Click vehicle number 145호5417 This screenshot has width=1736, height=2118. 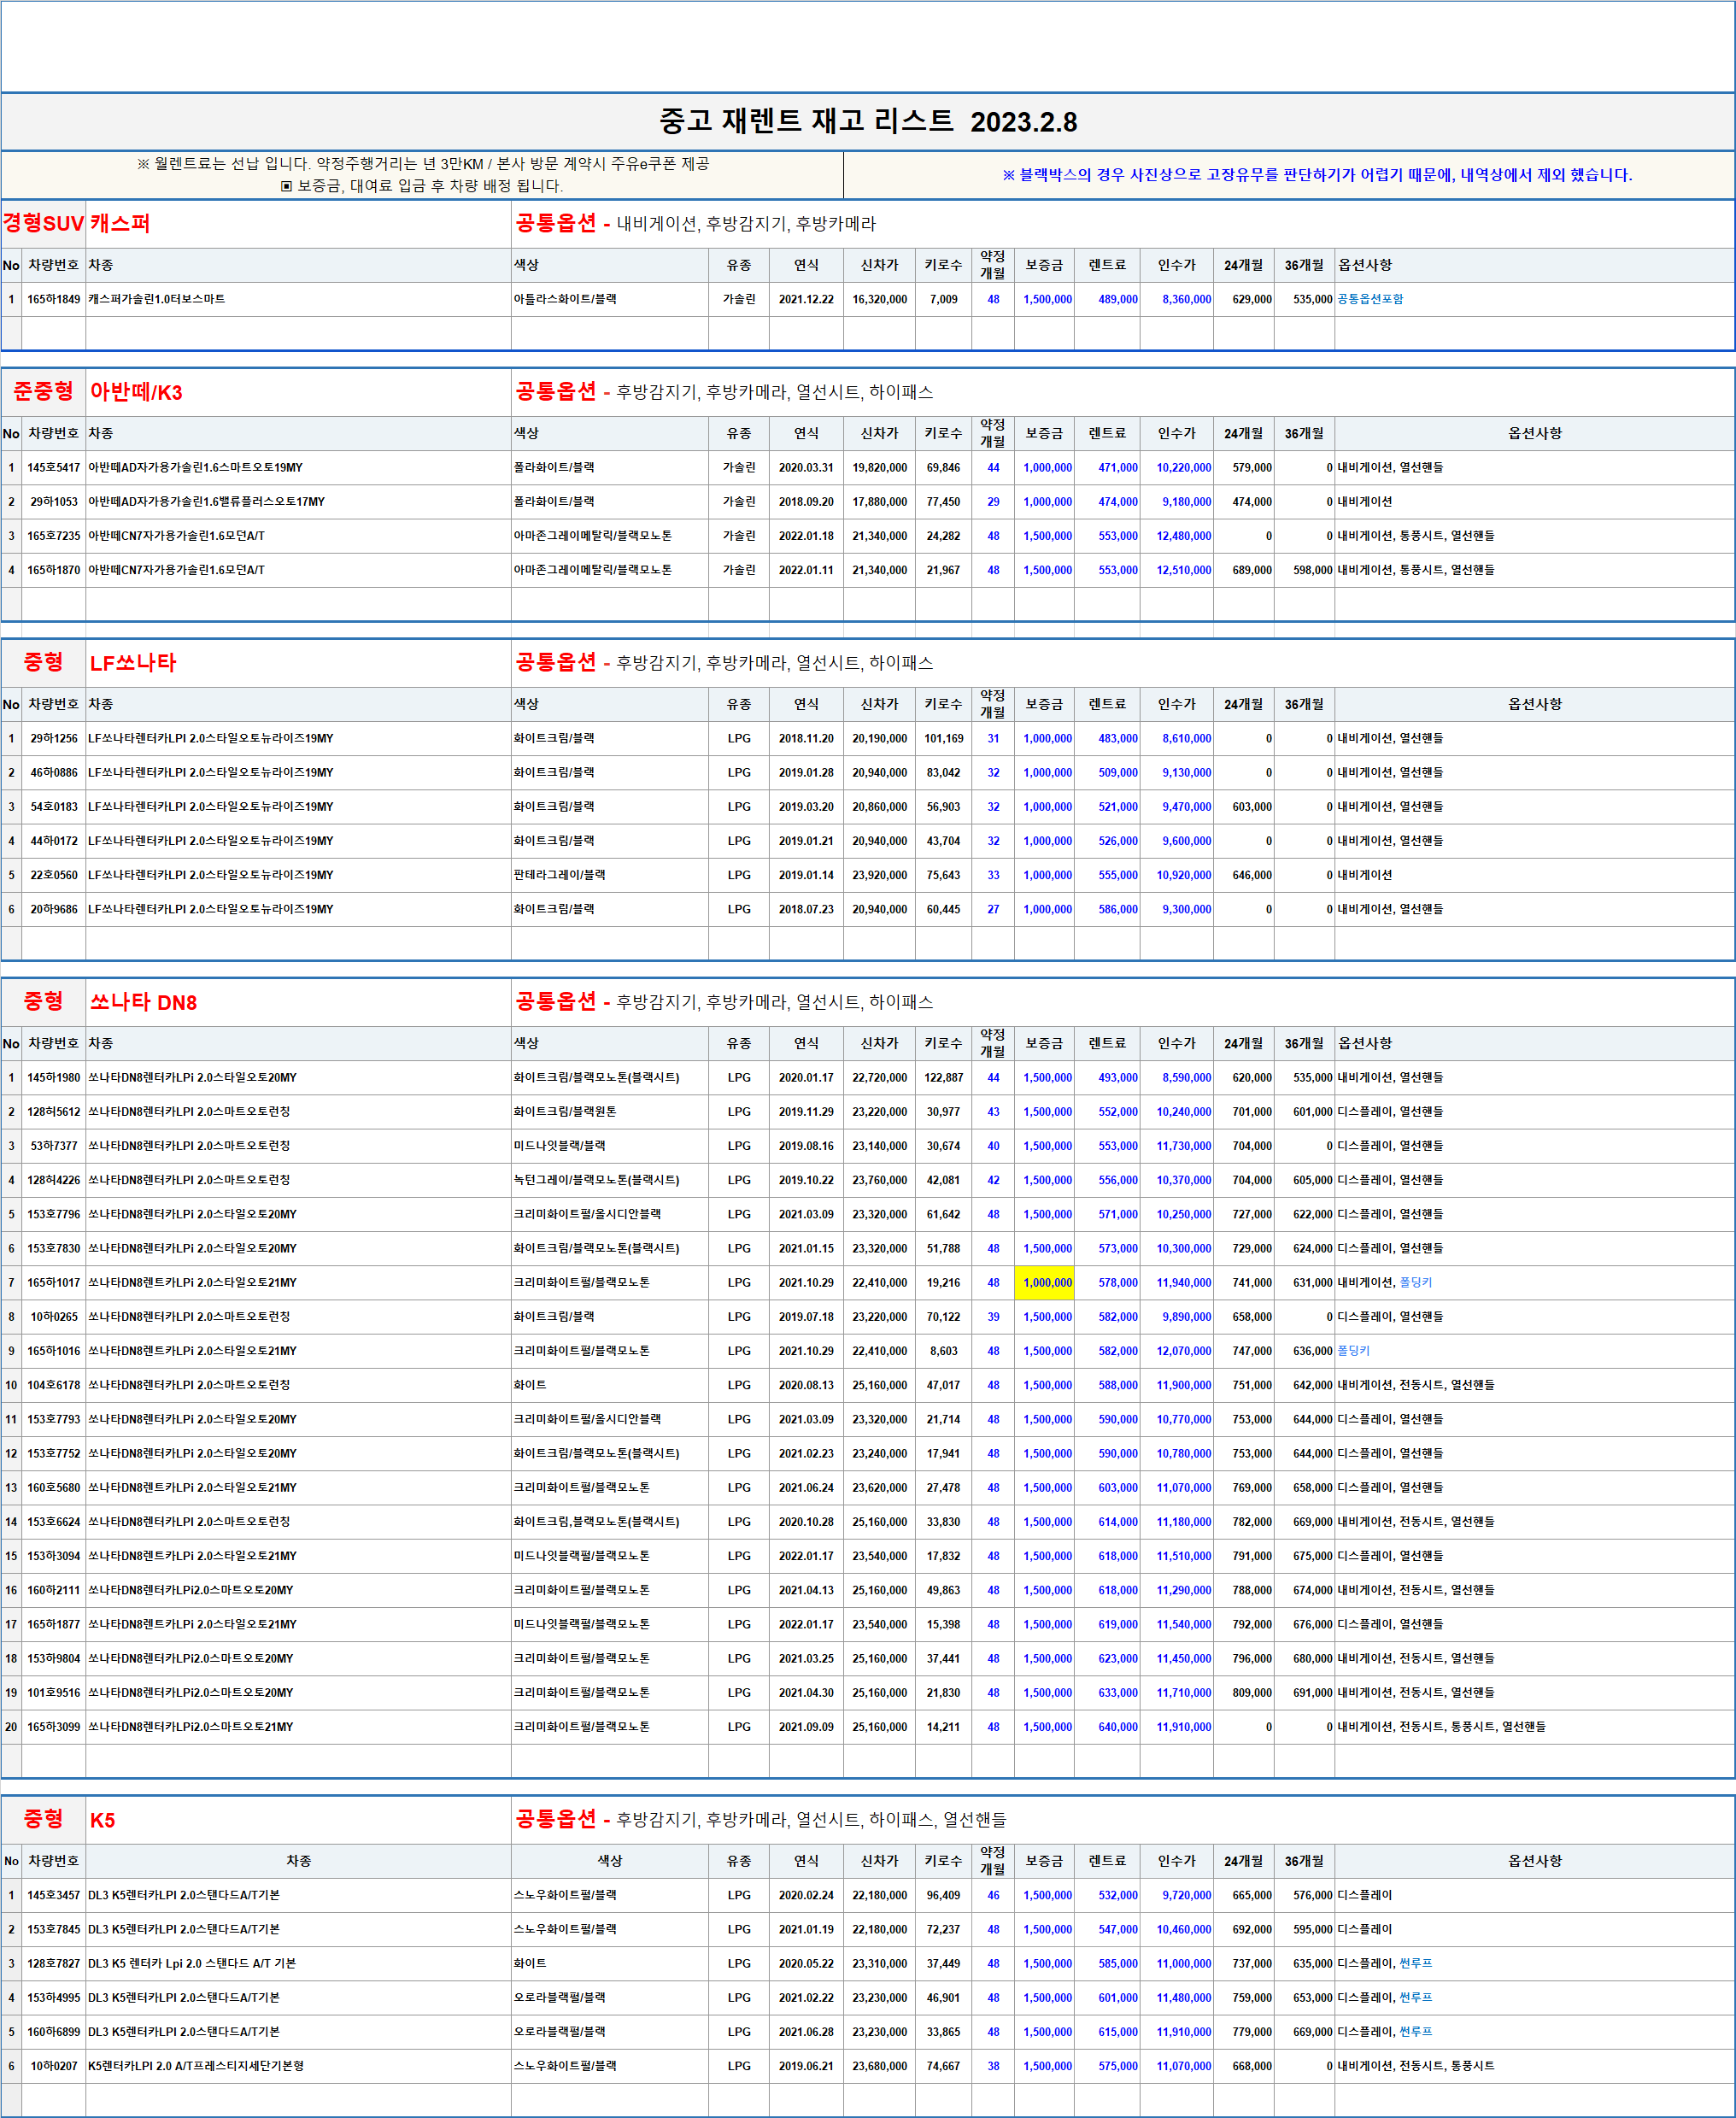(53, 467)
